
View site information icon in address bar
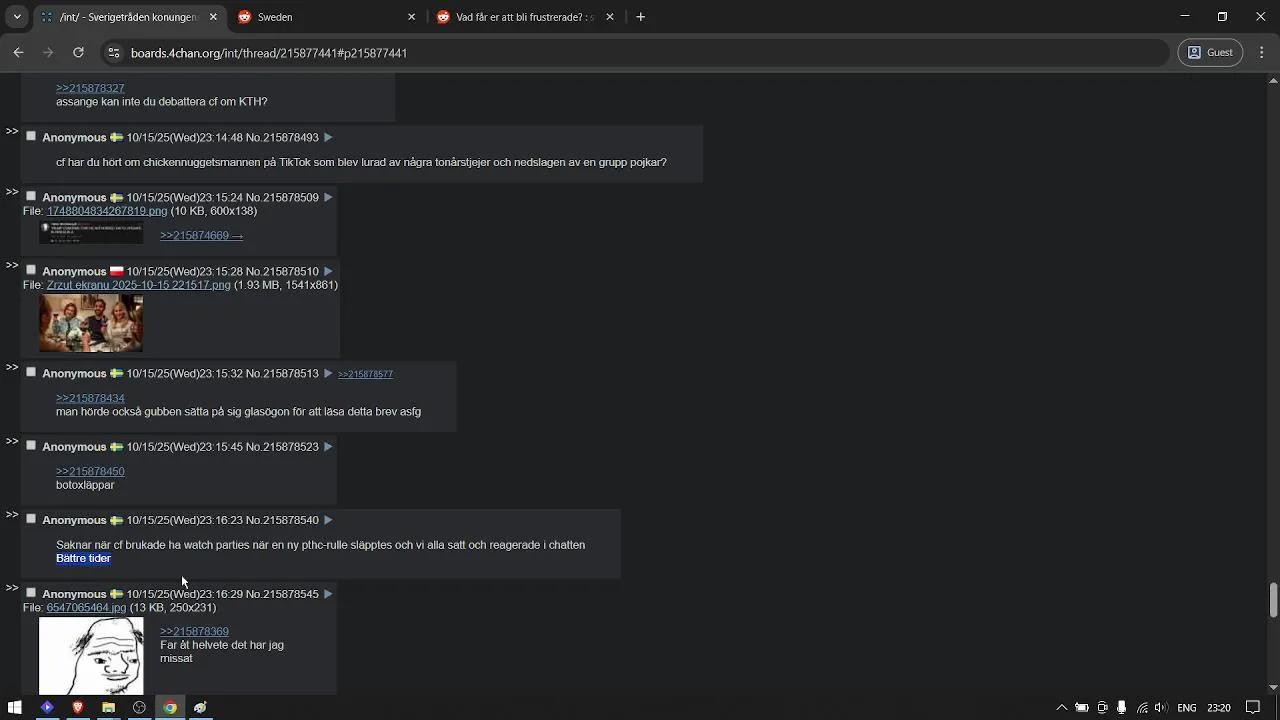(x=113, y=53)
